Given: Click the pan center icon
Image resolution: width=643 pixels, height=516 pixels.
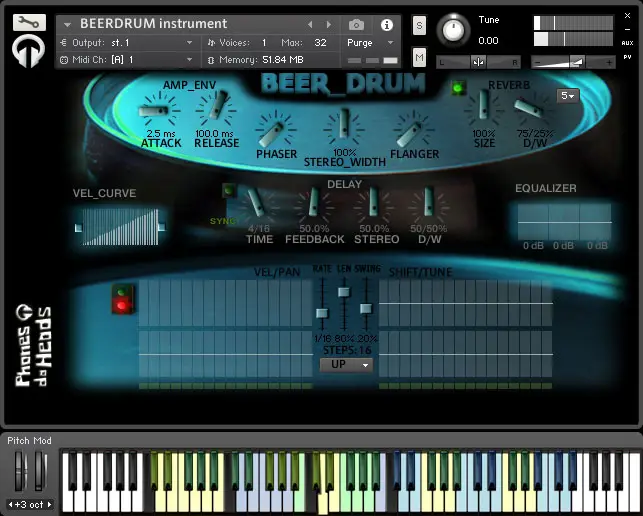Looking at the screenshot, I should [x=478, y=62].
